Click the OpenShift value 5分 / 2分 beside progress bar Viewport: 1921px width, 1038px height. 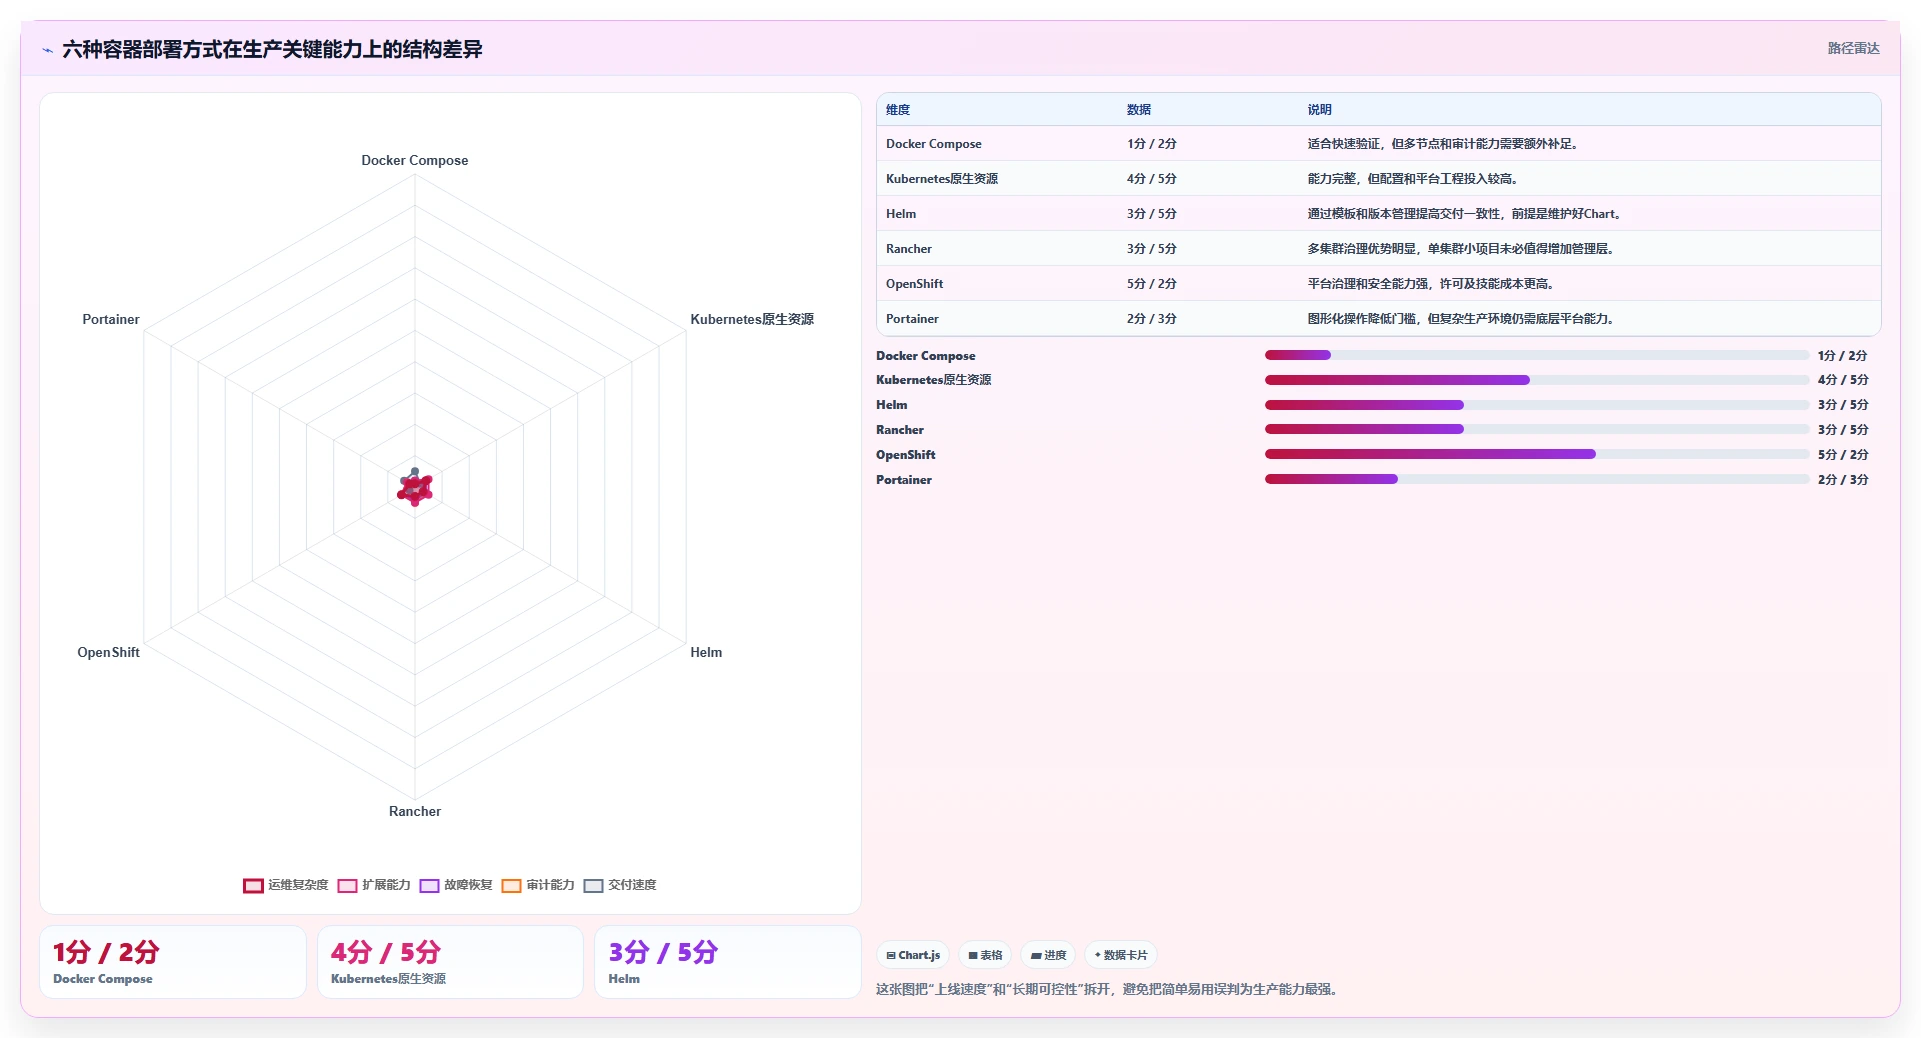point(1843,455)
